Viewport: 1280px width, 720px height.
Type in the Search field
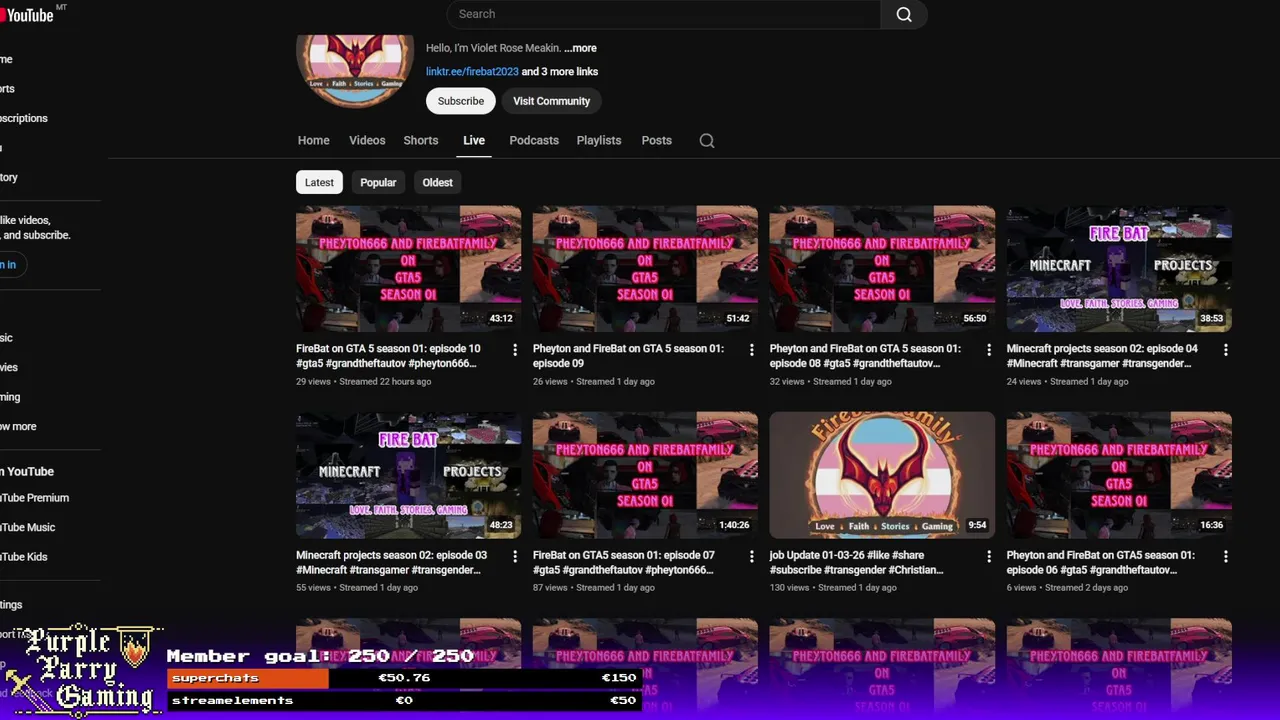pyautogui.click(x=664, y=14)
